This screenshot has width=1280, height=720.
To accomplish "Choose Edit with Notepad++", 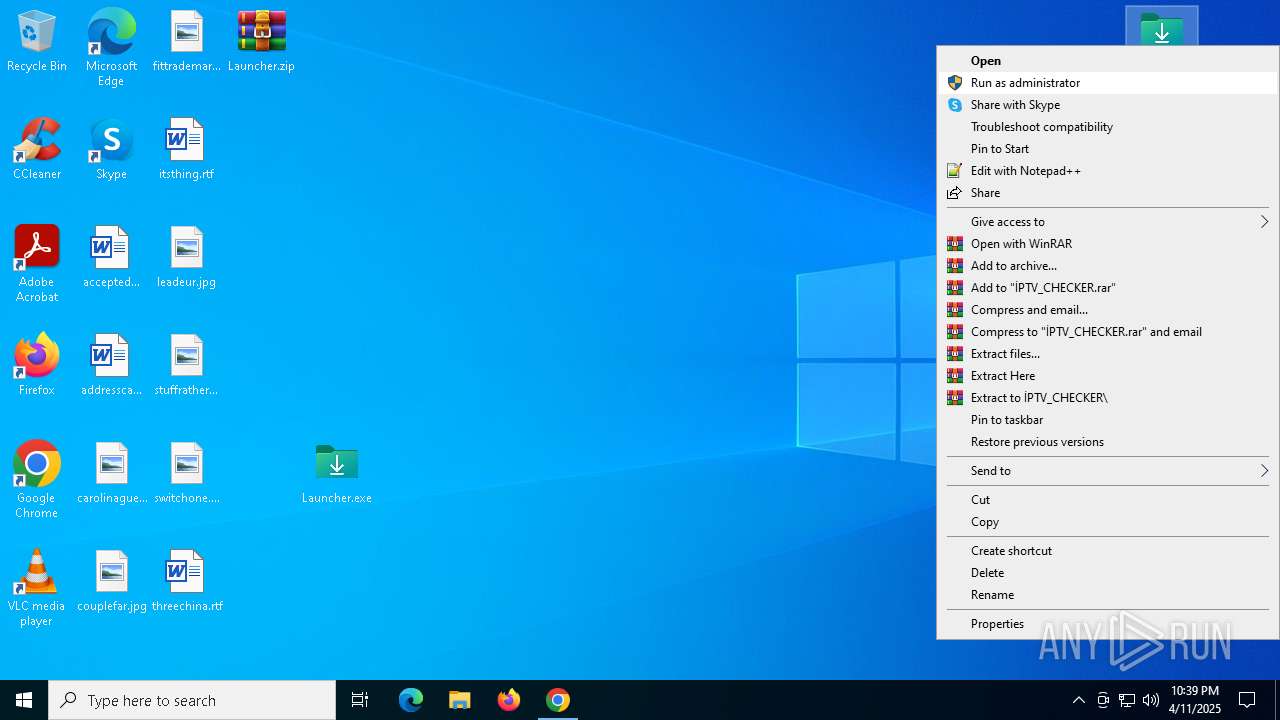I will coord(1107,171).
